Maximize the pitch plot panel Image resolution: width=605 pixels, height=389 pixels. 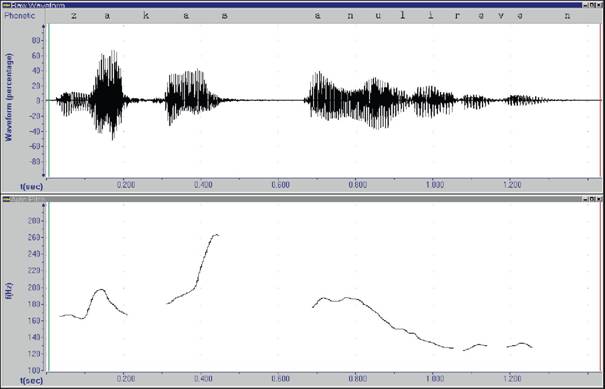tap(592, 199)
